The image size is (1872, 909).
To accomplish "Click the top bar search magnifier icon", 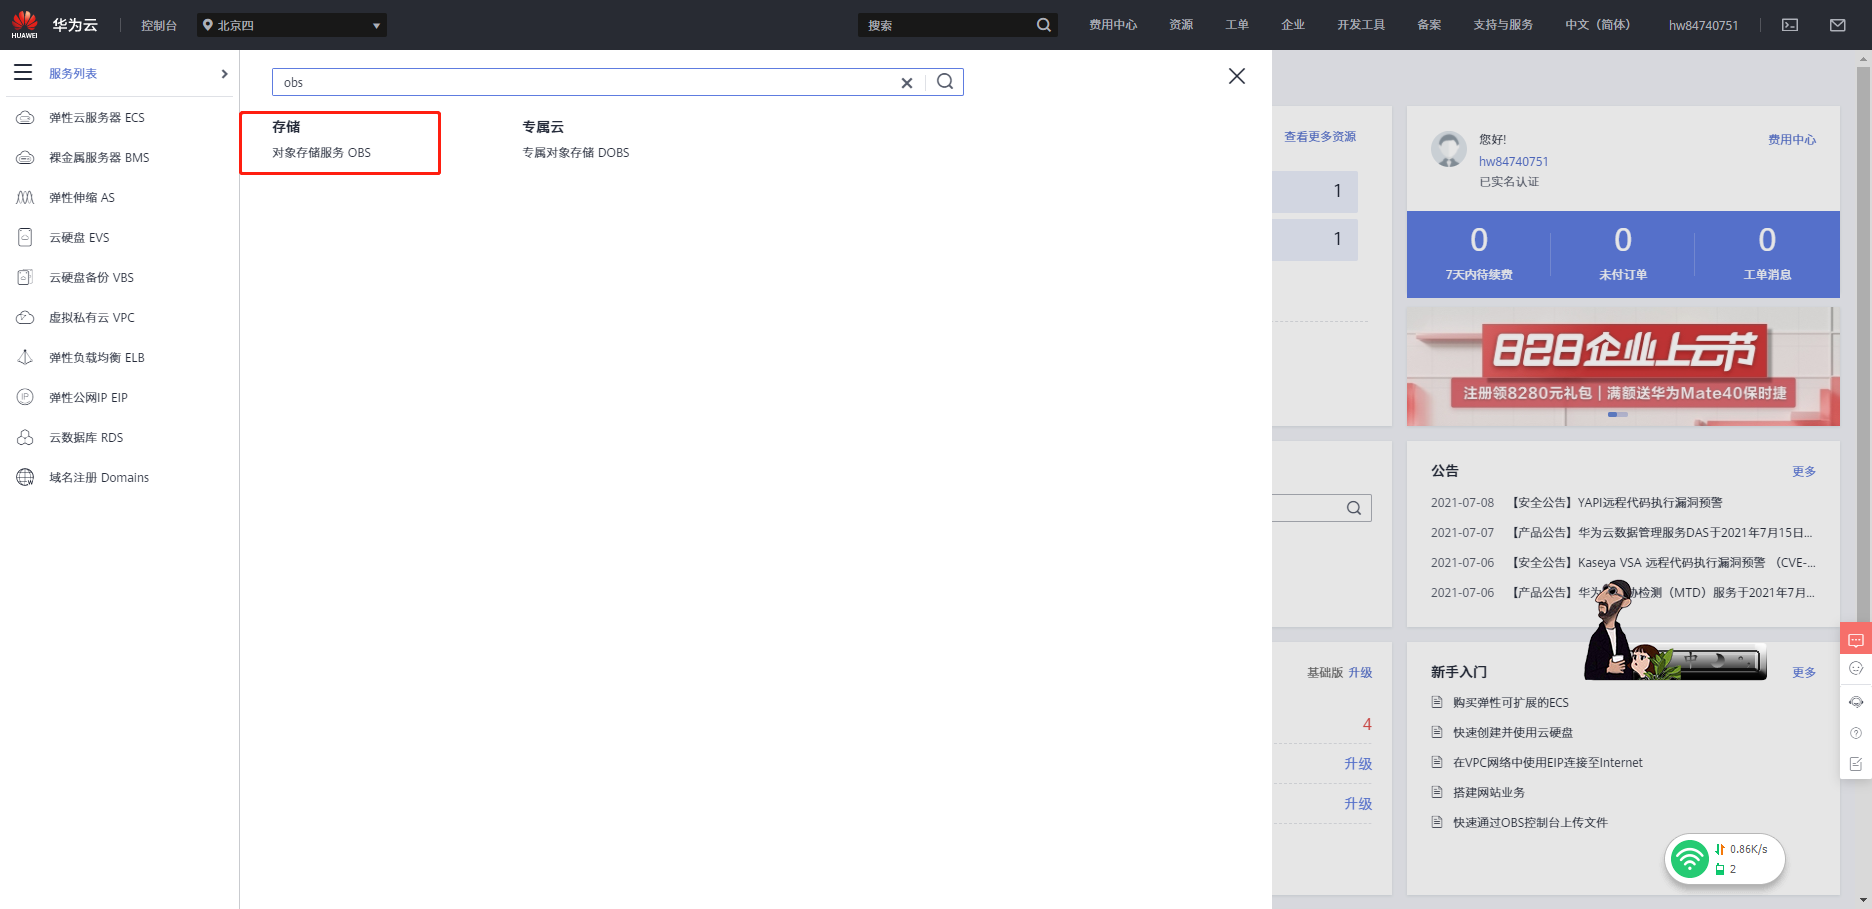I will click(1044, 25).
